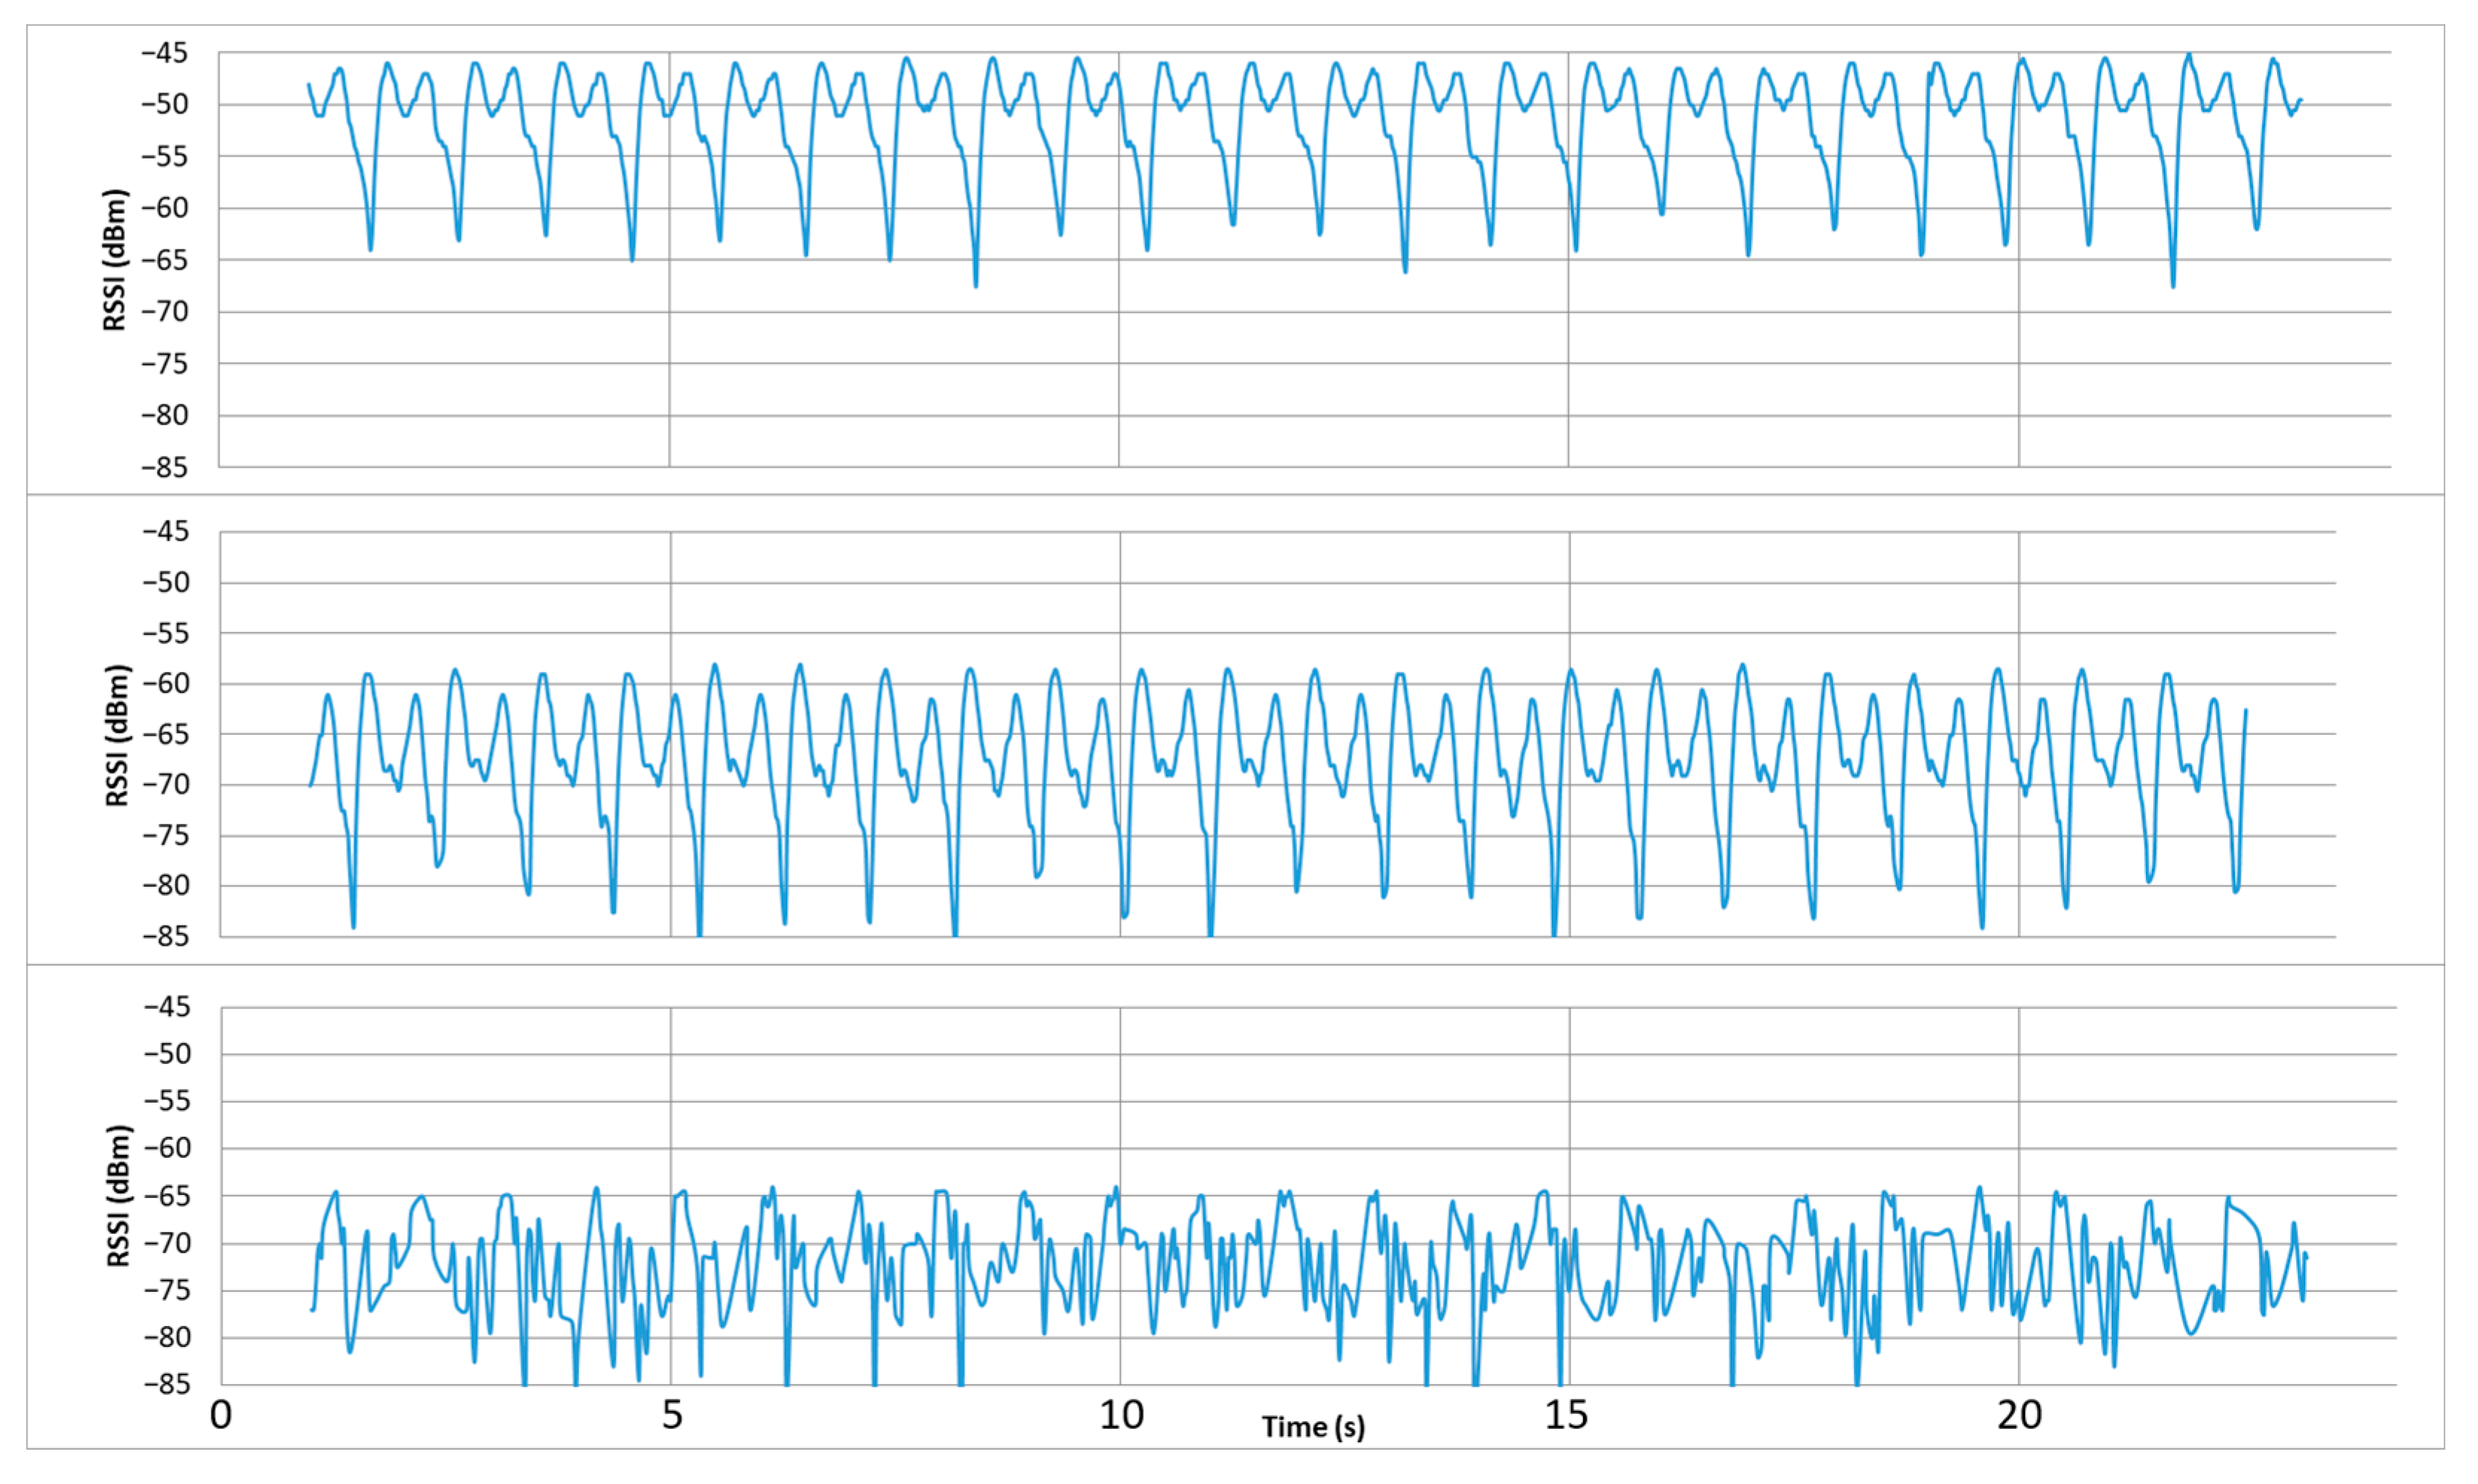Click the −70 tick in middle chart

[165, 784]
